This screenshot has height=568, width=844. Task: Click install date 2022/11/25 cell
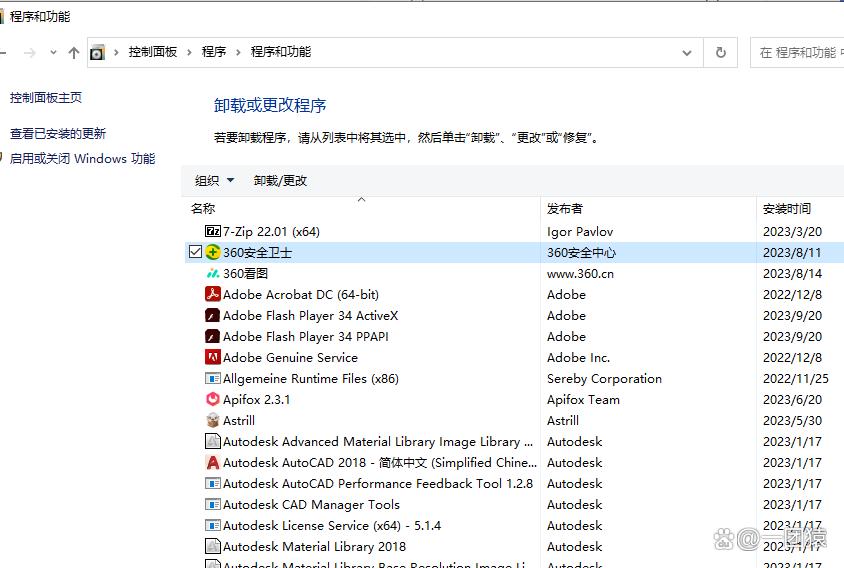tap(796, 378)
